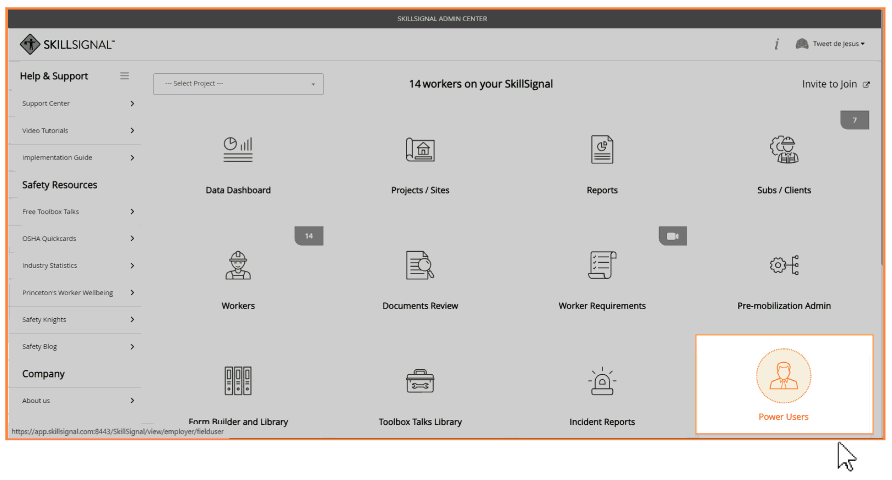892x480 pixels.
Task: Click the info 'i' icon in header
Action: click(777, 44)
